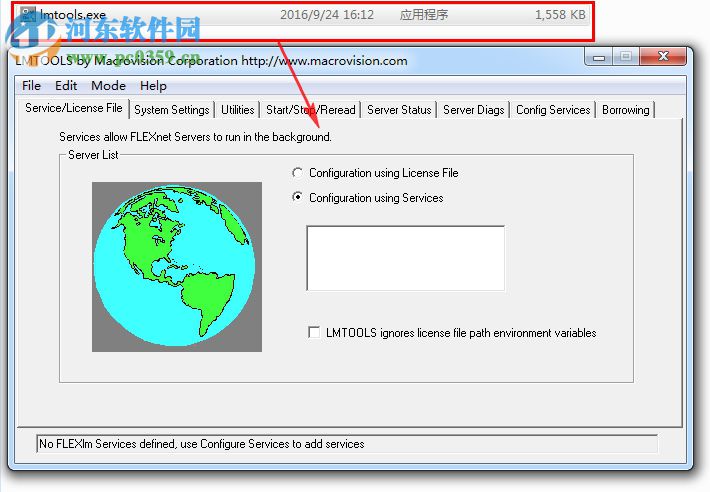
Task: Click the 2016/9/24 16:12 date text
Action: [327, 15]
